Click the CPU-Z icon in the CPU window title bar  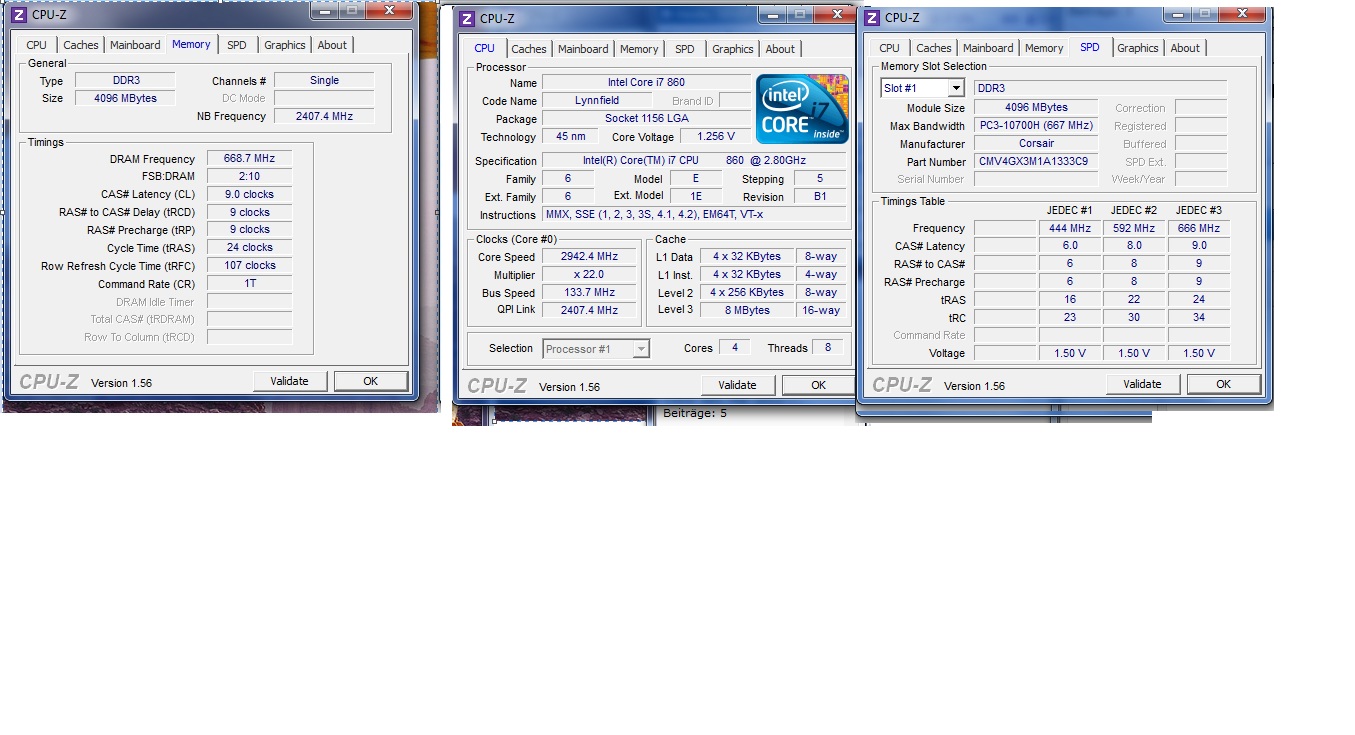click(x=467, y=19)
